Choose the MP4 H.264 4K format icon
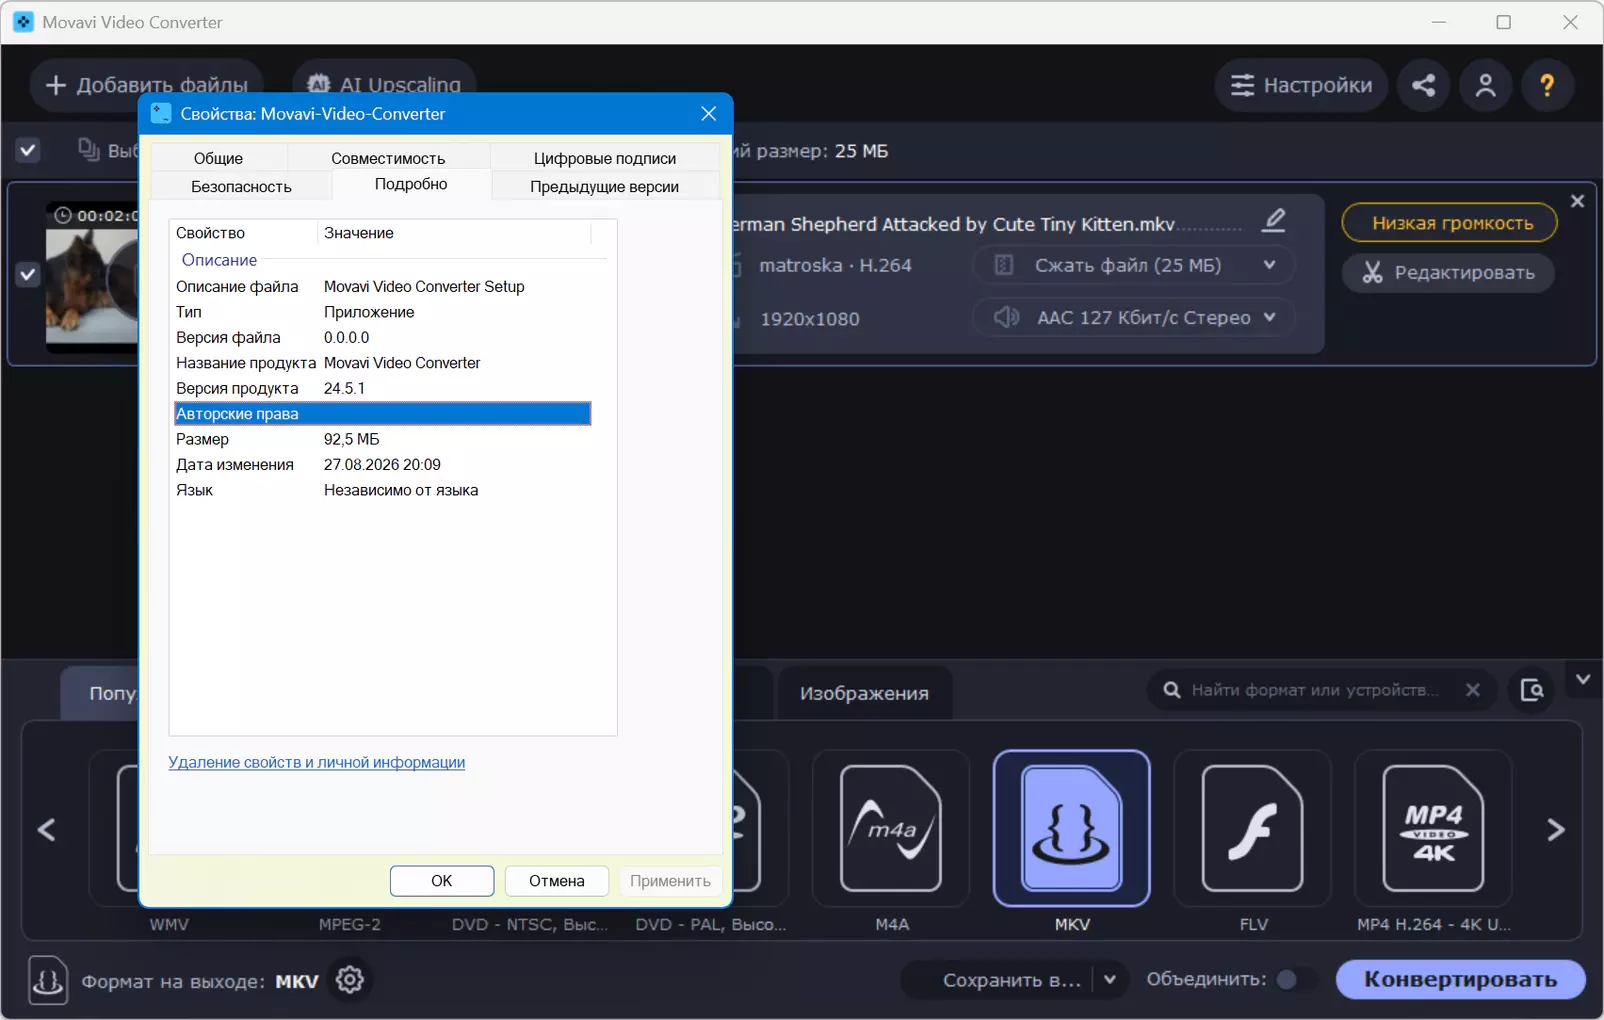The image size is (1604, 1020). click(1433, 828)
